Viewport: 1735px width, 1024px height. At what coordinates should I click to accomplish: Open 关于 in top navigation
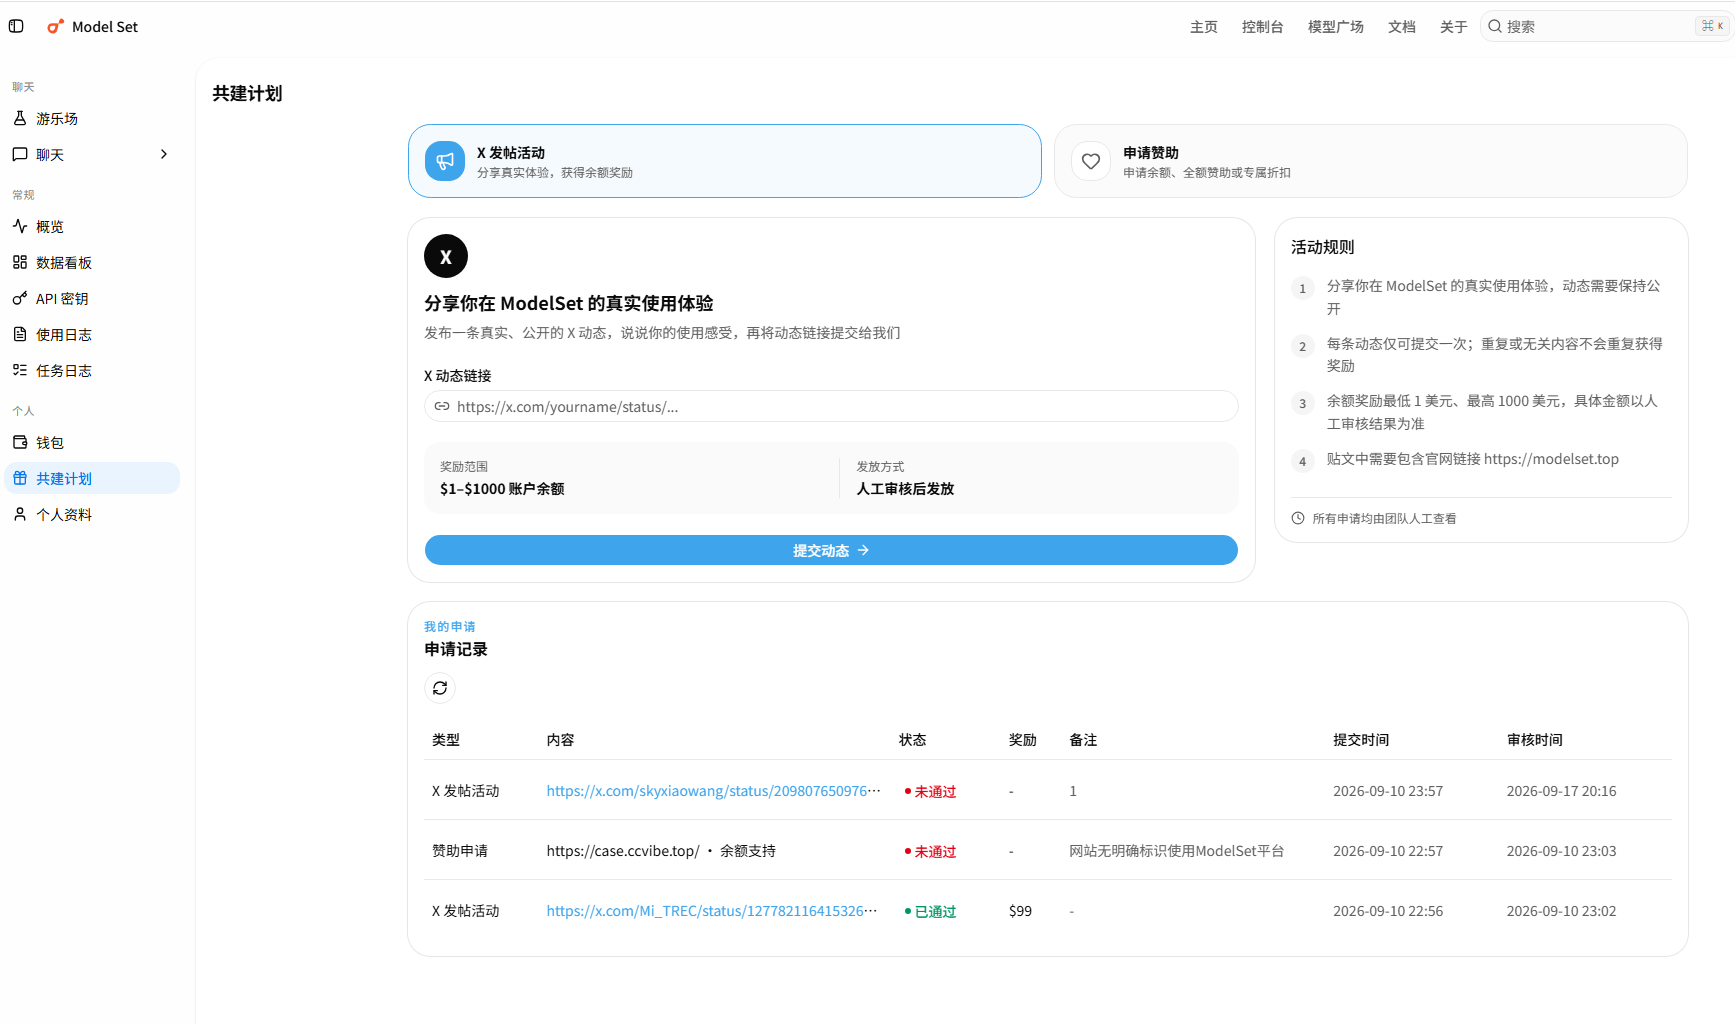pos(1454,27)
